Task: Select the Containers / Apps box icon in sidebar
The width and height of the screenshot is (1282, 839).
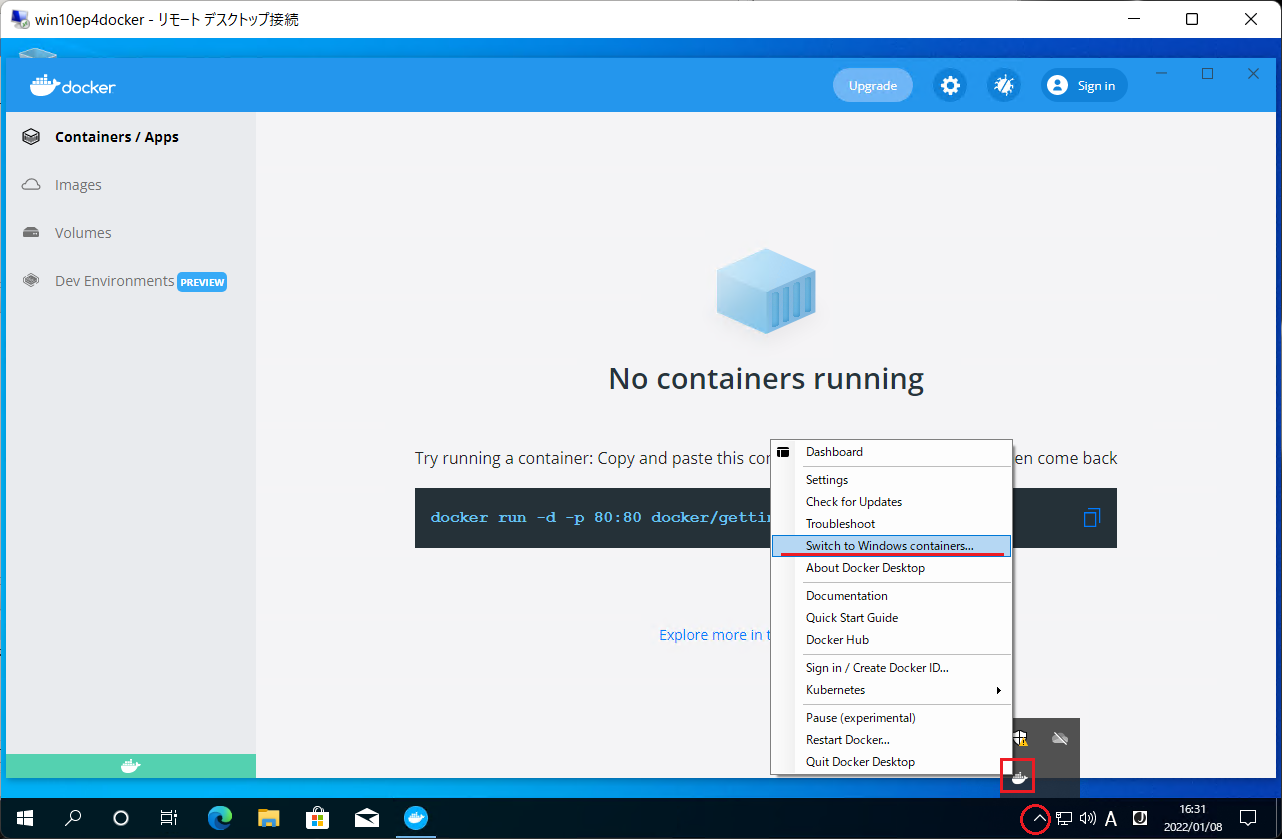Action: [x=31, y=136]
